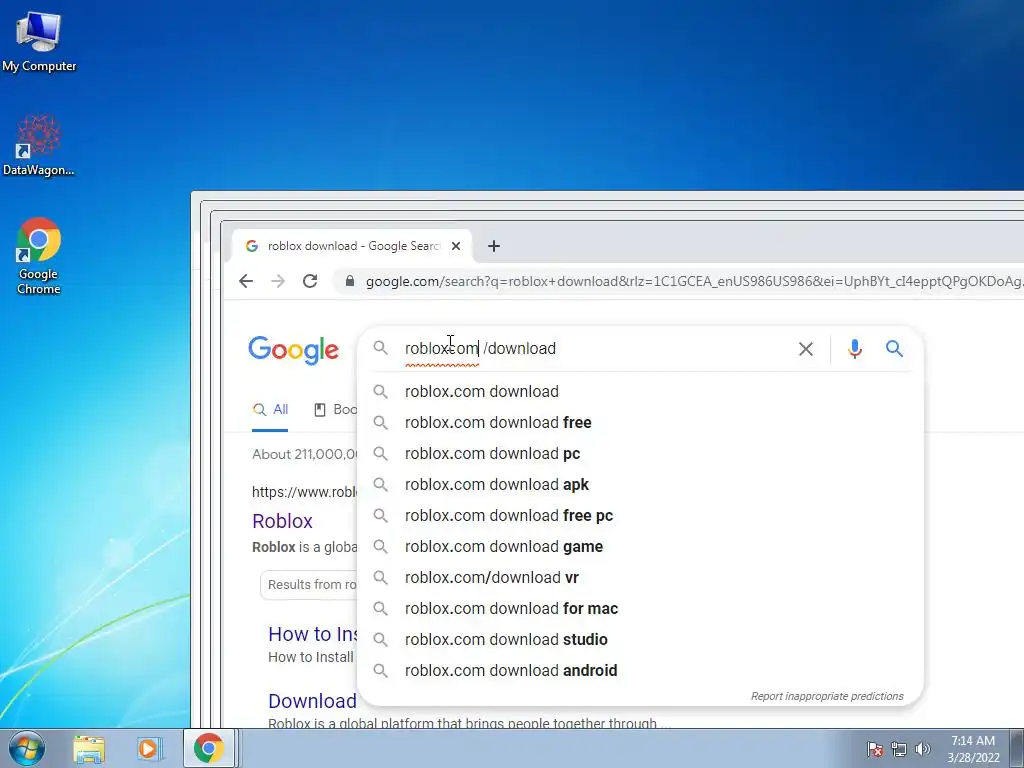Choose suggestion roblox.com download pc
Image resolution: width=1024 pixels, height=768 pixels.
pos(640,453)
